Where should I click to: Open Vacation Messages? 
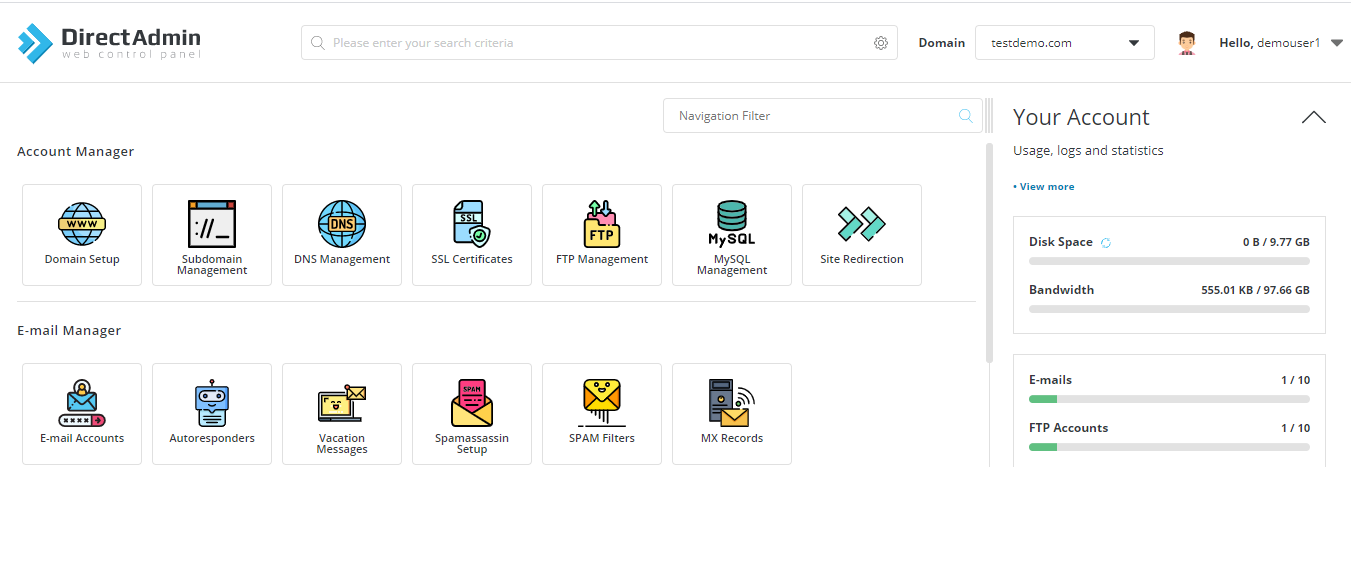tap(342, 414)
